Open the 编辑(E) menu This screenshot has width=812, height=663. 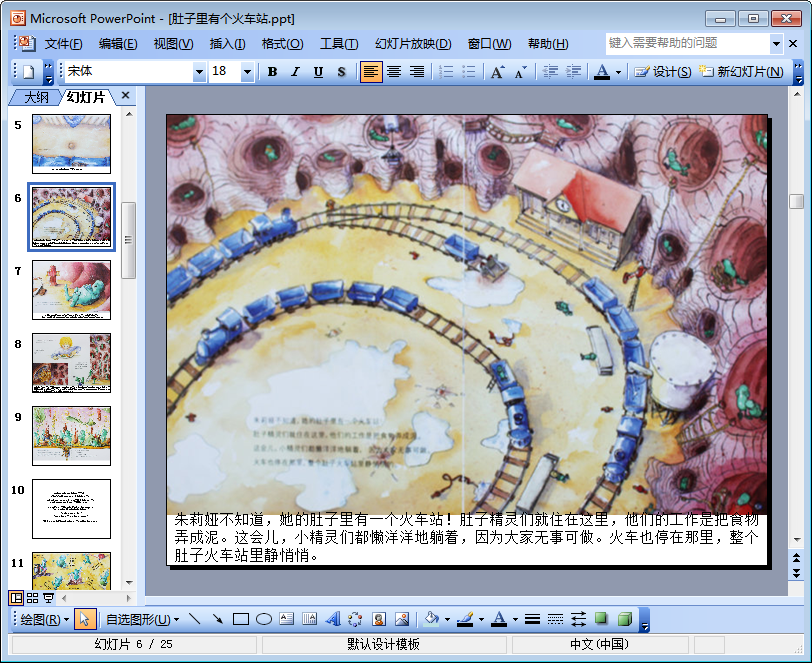[118, 44]
